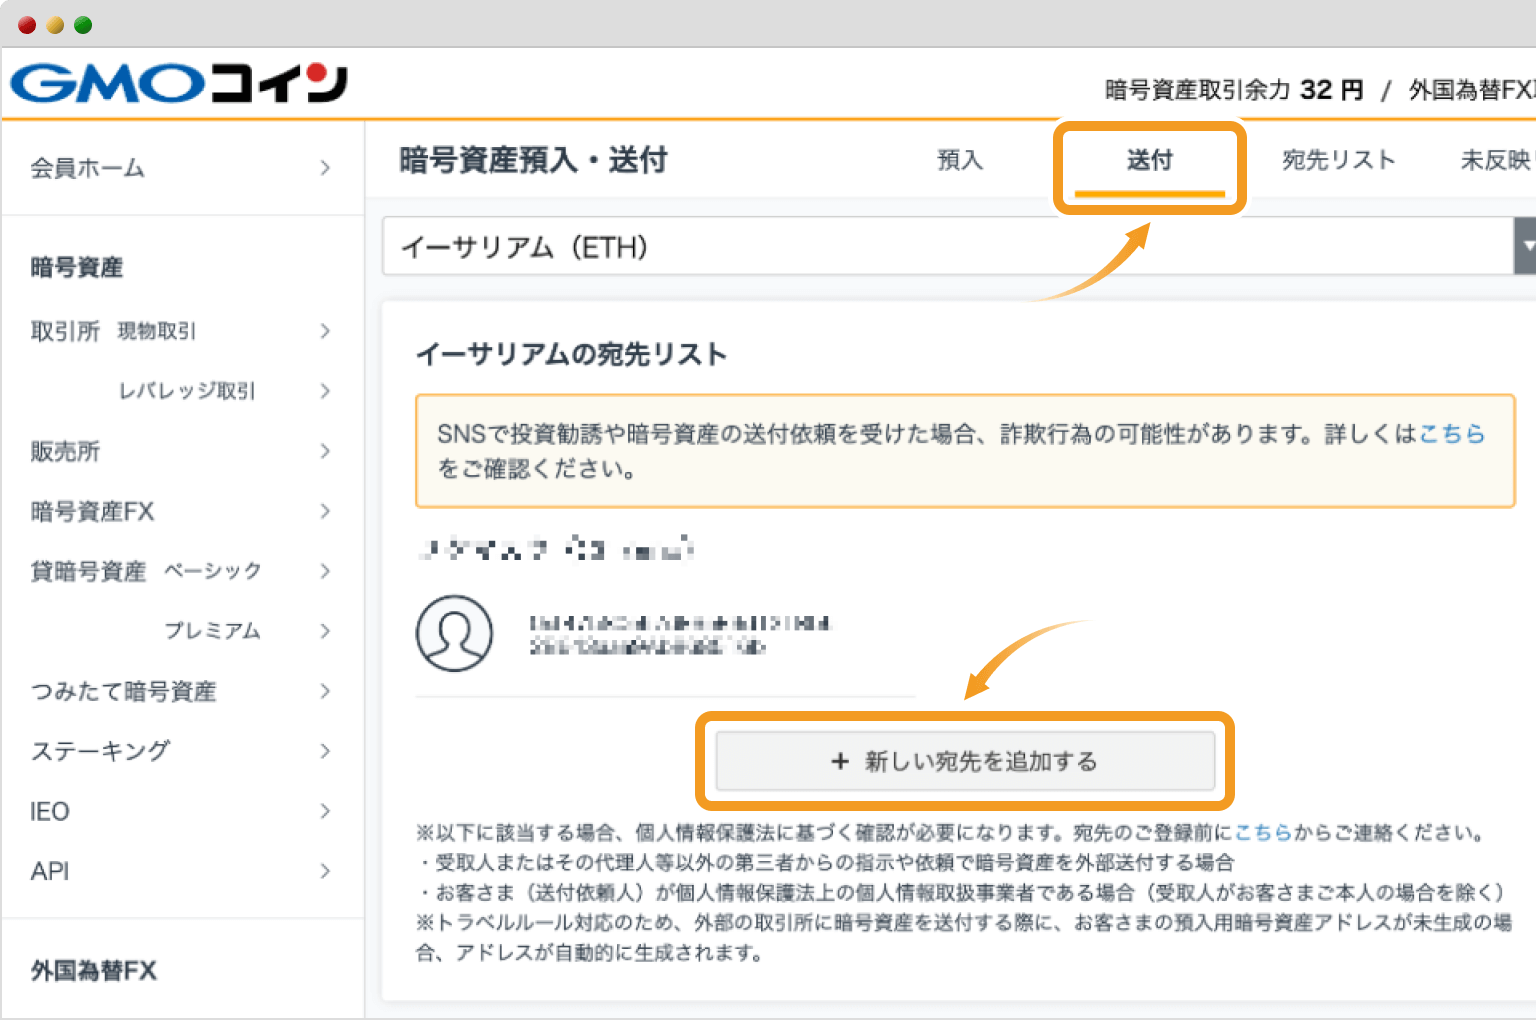1536x1020 pixels.
Task: Click the user avatar icon in destination list
Action: pos(454,634)
